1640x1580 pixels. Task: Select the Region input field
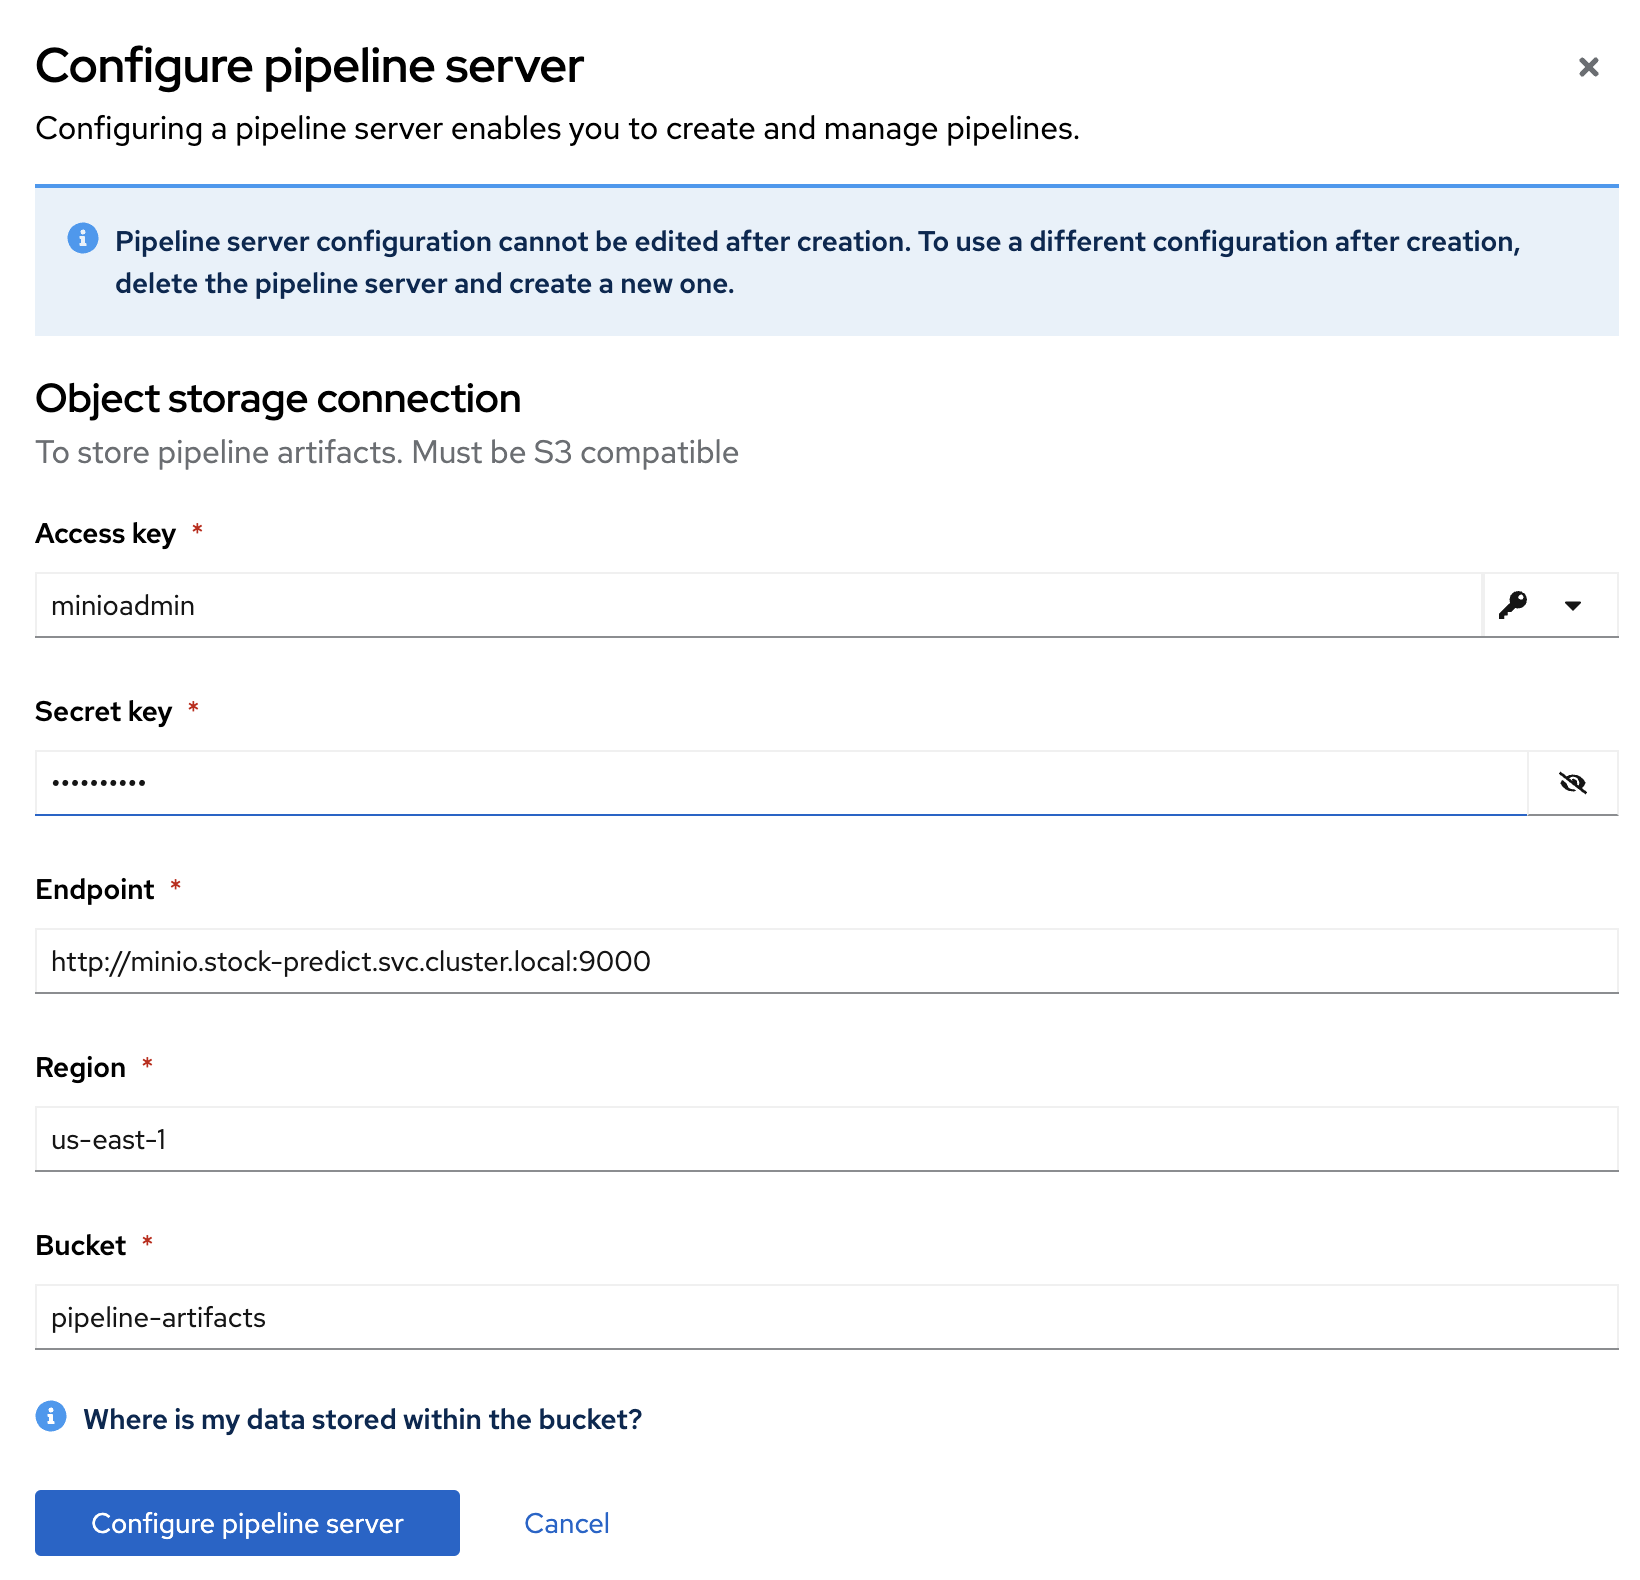(826, 1139)
